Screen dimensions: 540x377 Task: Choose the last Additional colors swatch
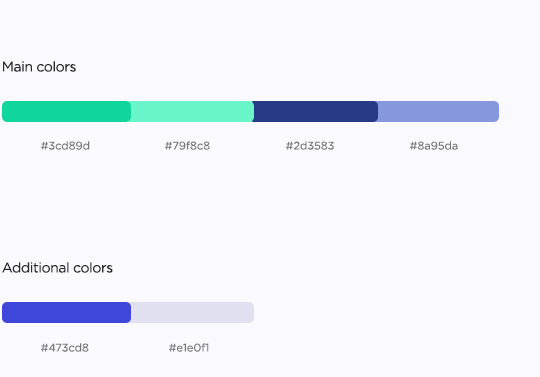(x=192, y=313)
